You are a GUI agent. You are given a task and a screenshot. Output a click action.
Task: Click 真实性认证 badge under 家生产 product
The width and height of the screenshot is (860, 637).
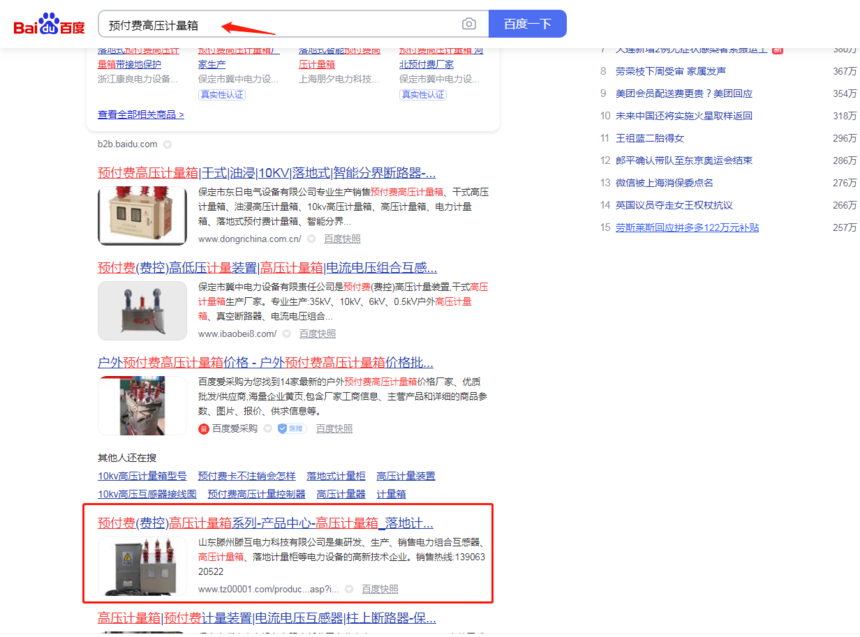222,94
